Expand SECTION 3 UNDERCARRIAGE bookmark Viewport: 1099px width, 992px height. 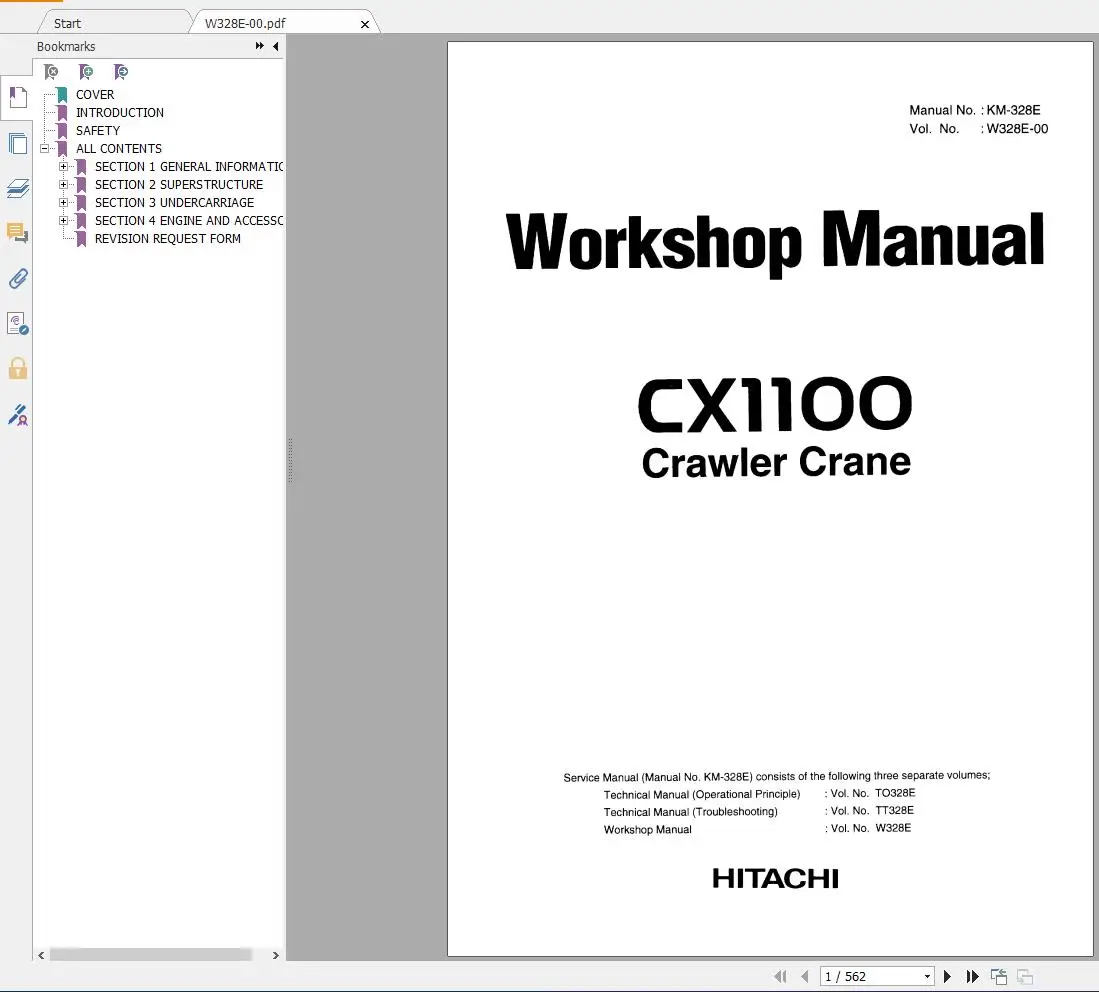[x=63, y=203]
